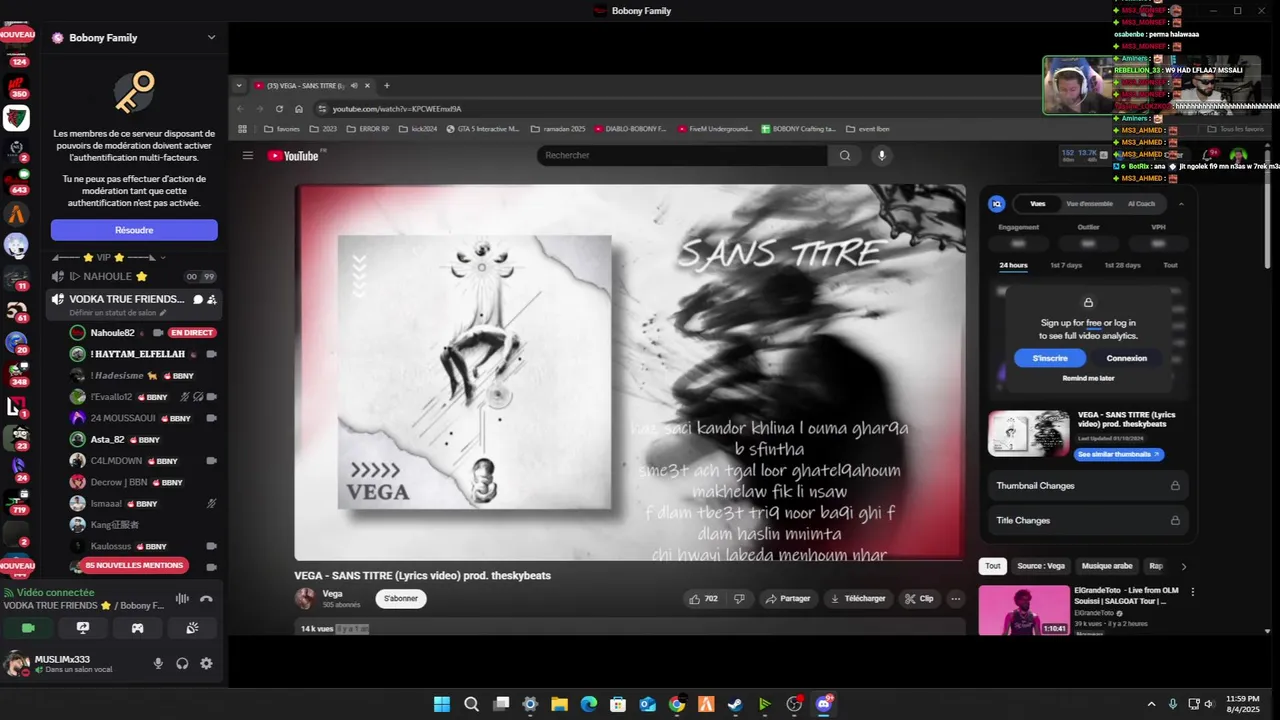Open the browser tab search dropdown
1280x720 pixels.
[x=239, y=86]
